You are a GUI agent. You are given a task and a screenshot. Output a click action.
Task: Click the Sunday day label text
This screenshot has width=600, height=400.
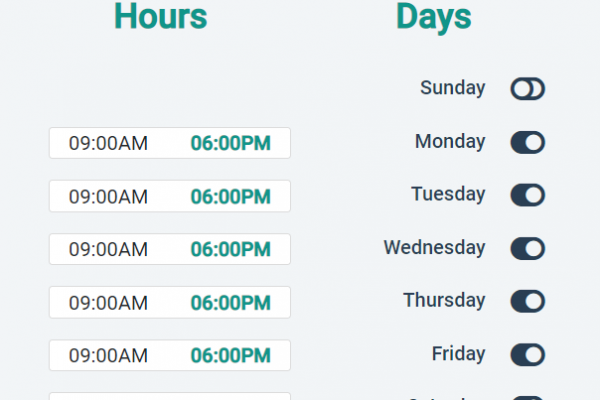click(x=452, y=88)
